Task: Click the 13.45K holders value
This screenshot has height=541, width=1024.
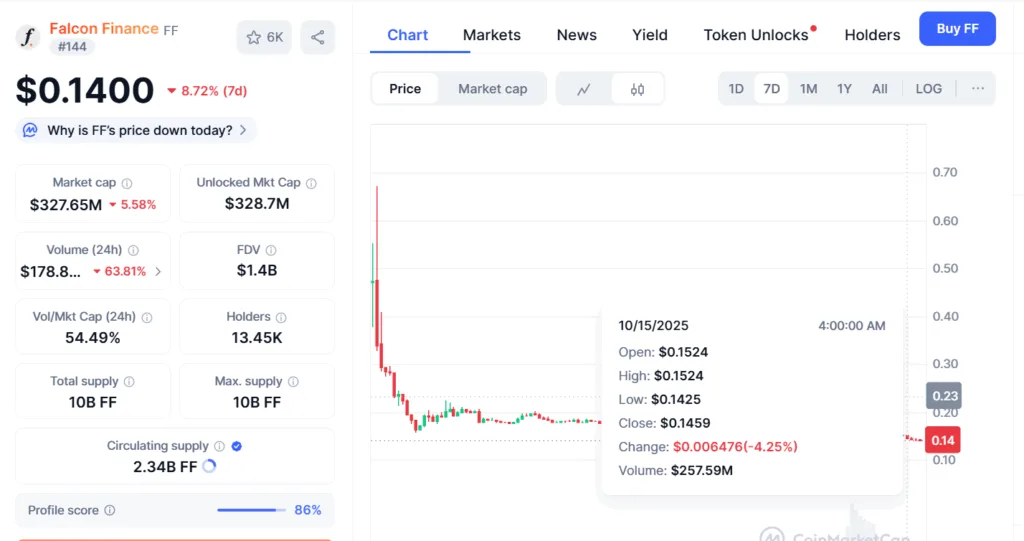Action: point(257,338)
